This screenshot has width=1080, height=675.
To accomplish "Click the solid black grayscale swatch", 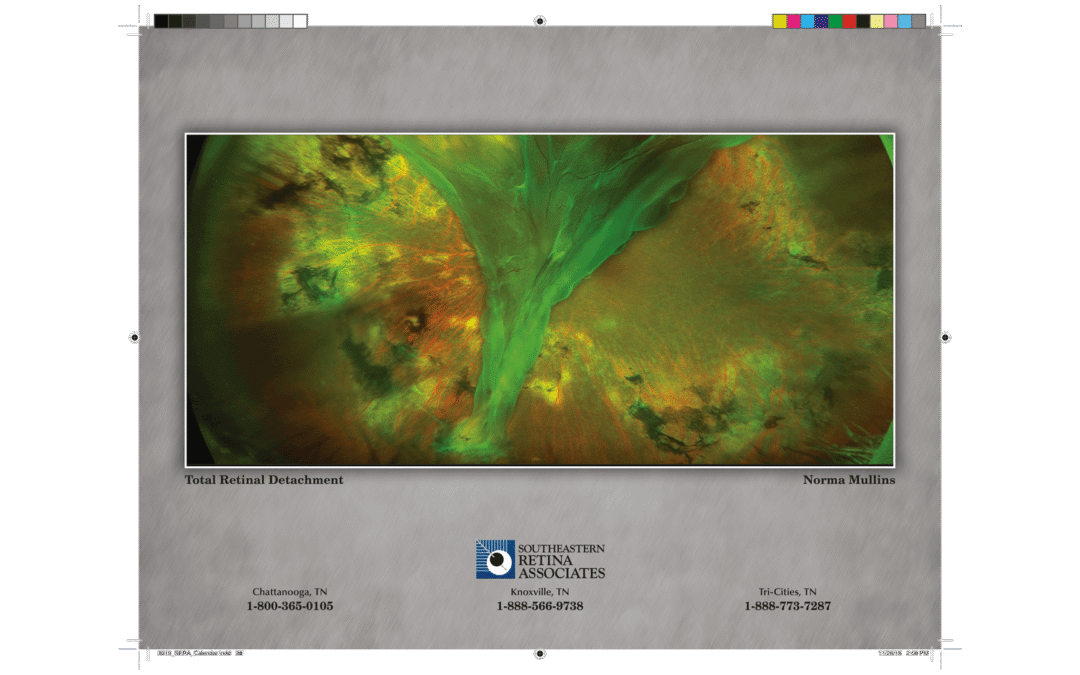I will tap(161, 21).
